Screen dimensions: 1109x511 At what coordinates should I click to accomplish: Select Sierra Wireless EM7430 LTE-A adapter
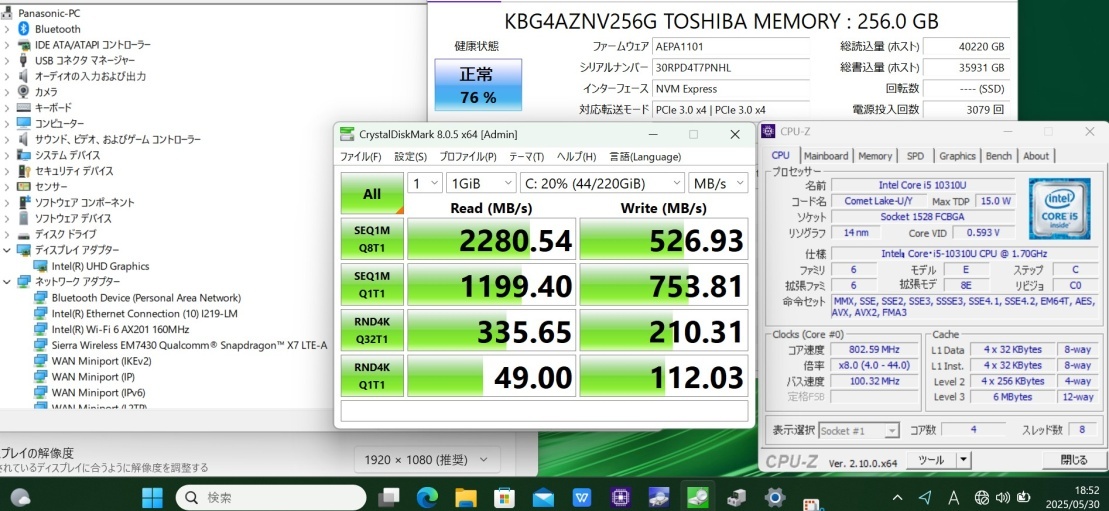click(x=190, y=345)
